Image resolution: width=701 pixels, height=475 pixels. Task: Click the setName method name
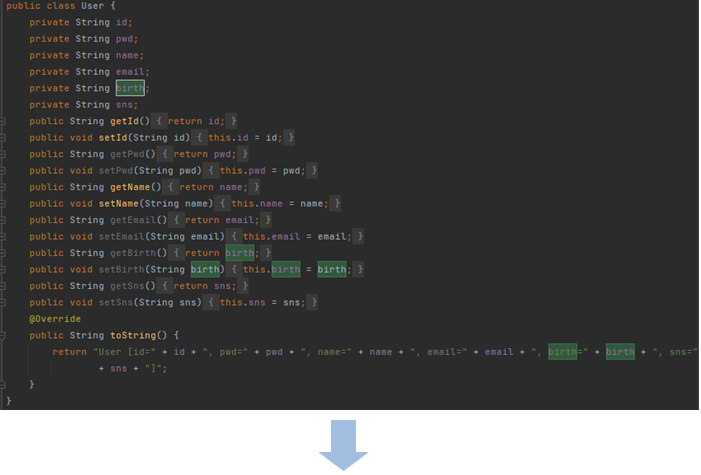click(118, 204)
